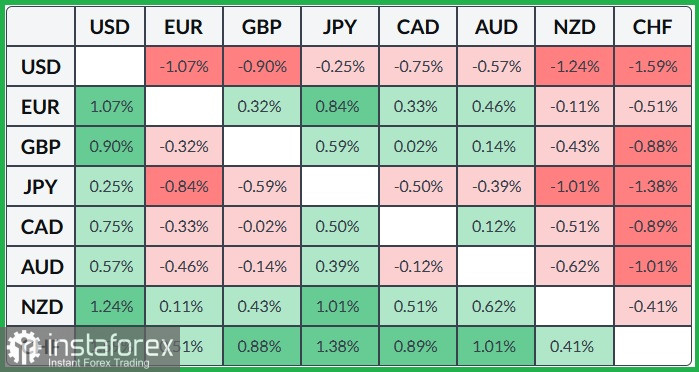The width and height of the screenshot is (699, 372).
Task: Click the 1.38% CHF/JPY cell
Action: [340, 346]
